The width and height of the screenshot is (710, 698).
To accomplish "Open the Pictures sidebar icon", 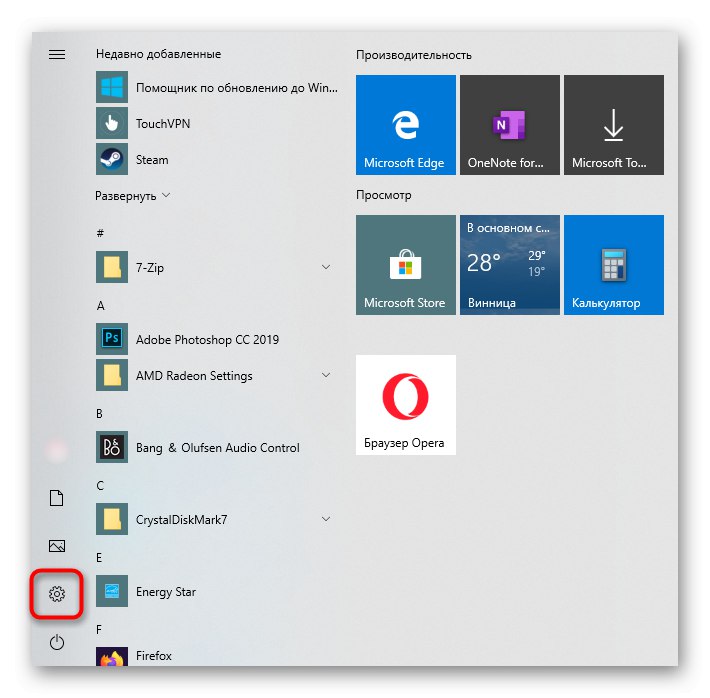I will click(57, 545).
